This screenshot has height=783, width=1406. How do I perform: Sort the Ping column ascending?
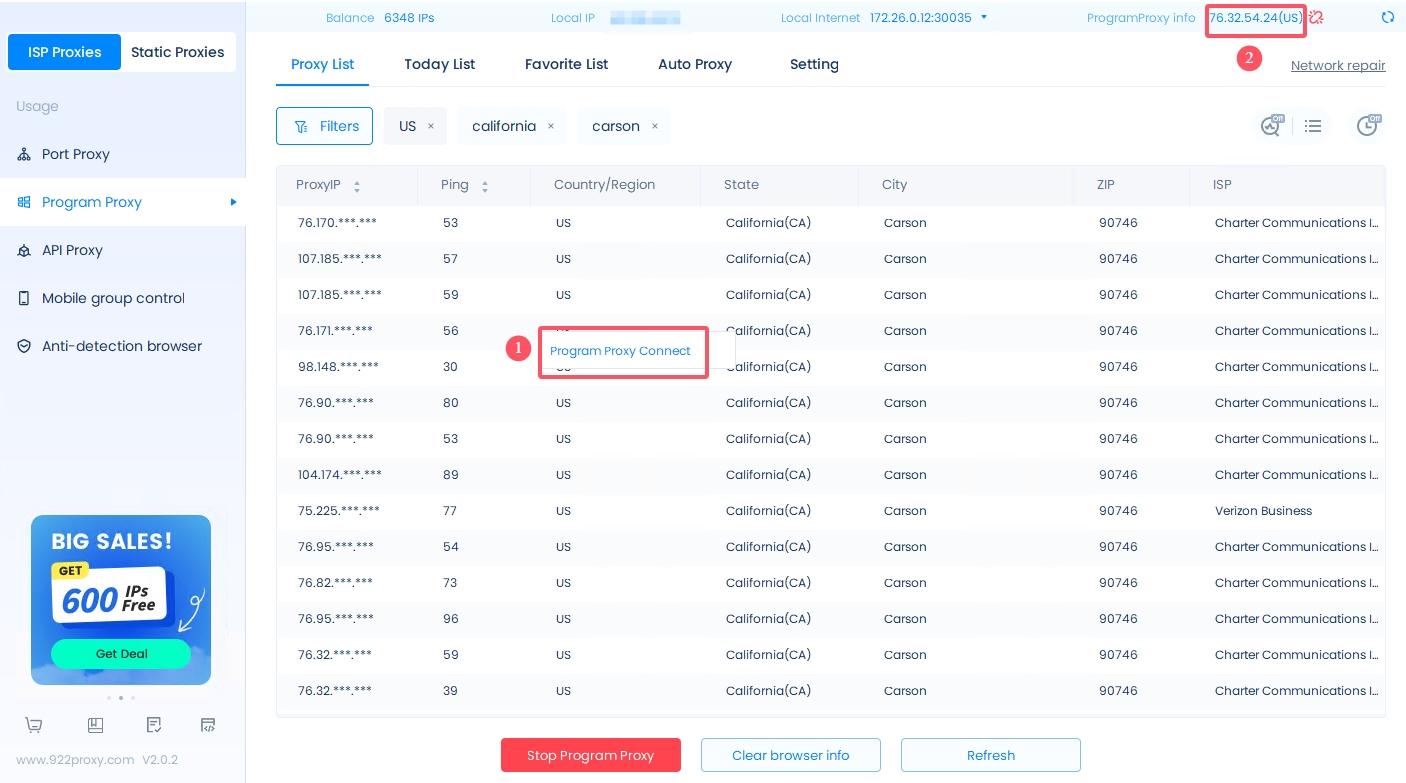[x=484, y=180]
